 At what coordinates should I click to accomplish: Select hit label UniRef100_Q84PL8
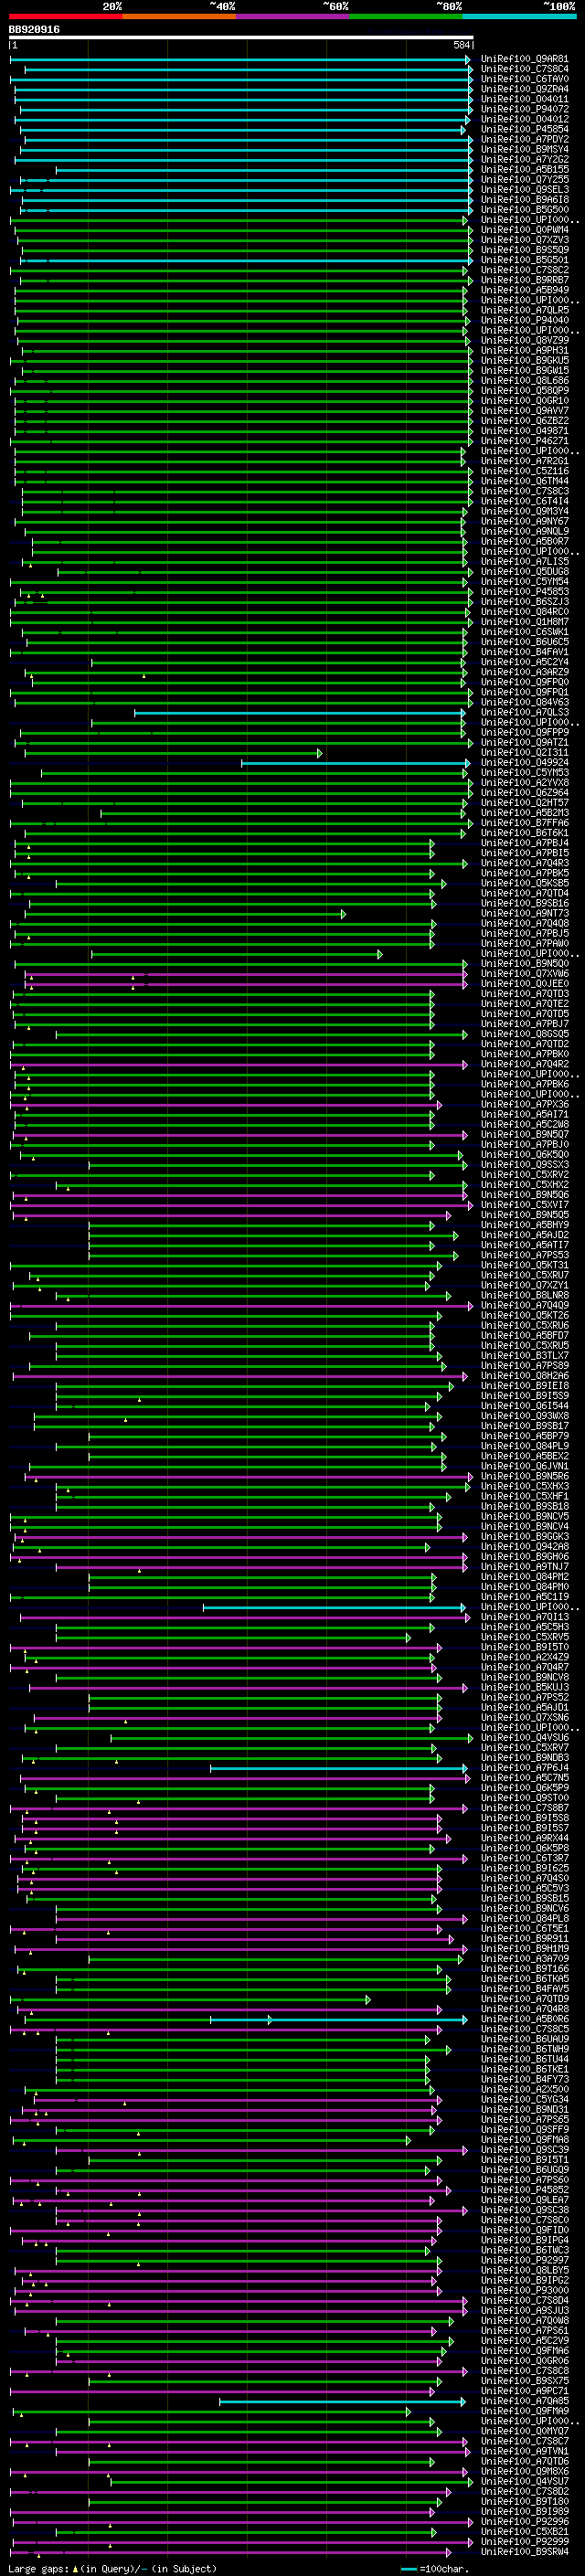pyautogui.click(x=525, y=1919)
